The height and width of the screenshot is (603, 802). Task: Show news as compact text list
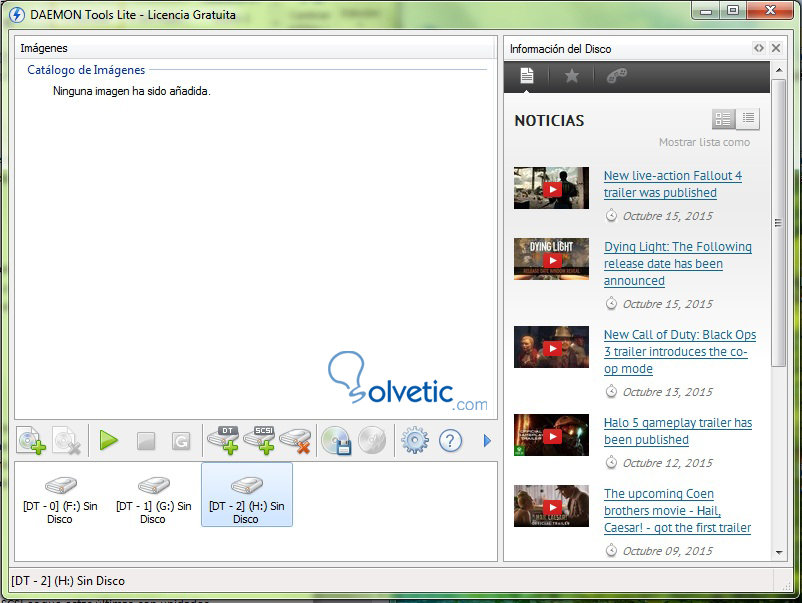748,119
